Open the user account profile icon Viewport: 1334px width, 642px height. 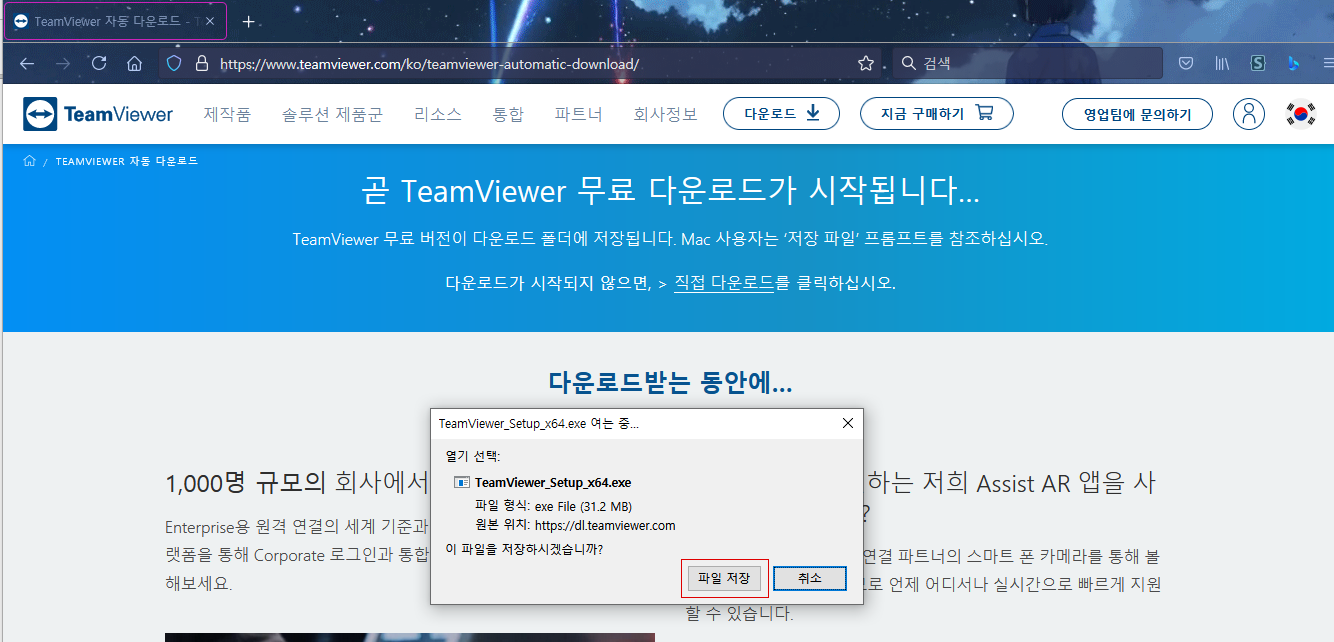[1248, 114]
